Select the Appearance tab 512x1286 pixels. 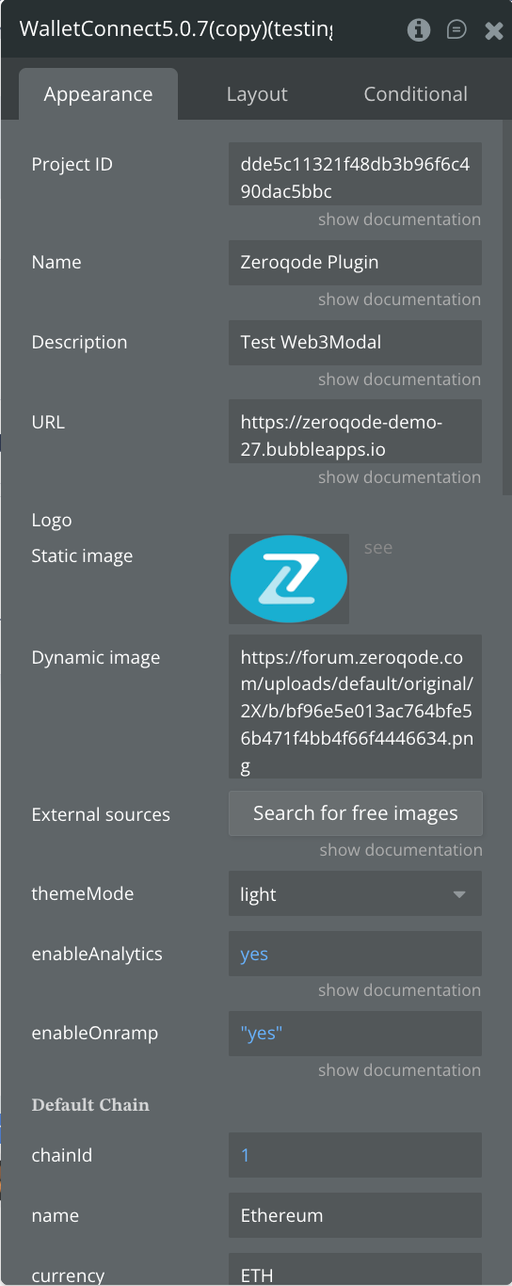[x=98, y=94]
